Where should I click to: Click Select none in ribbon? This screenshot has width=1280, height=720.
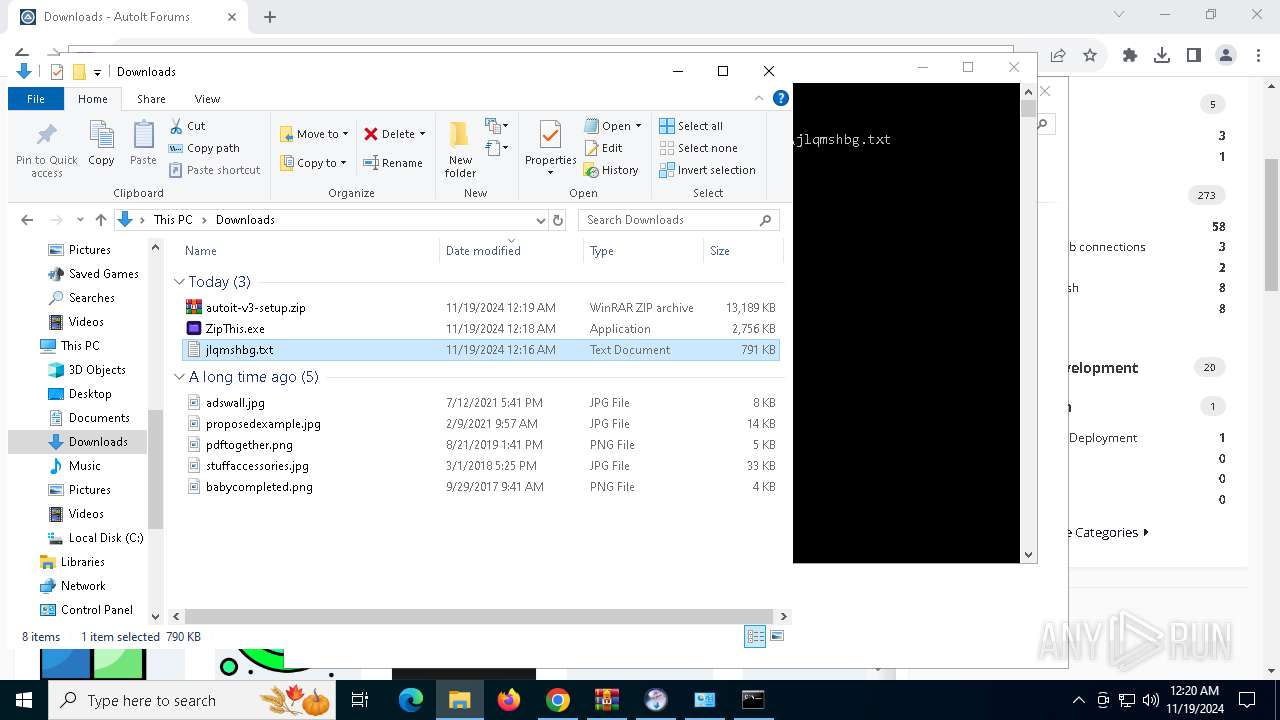[698, 148]
